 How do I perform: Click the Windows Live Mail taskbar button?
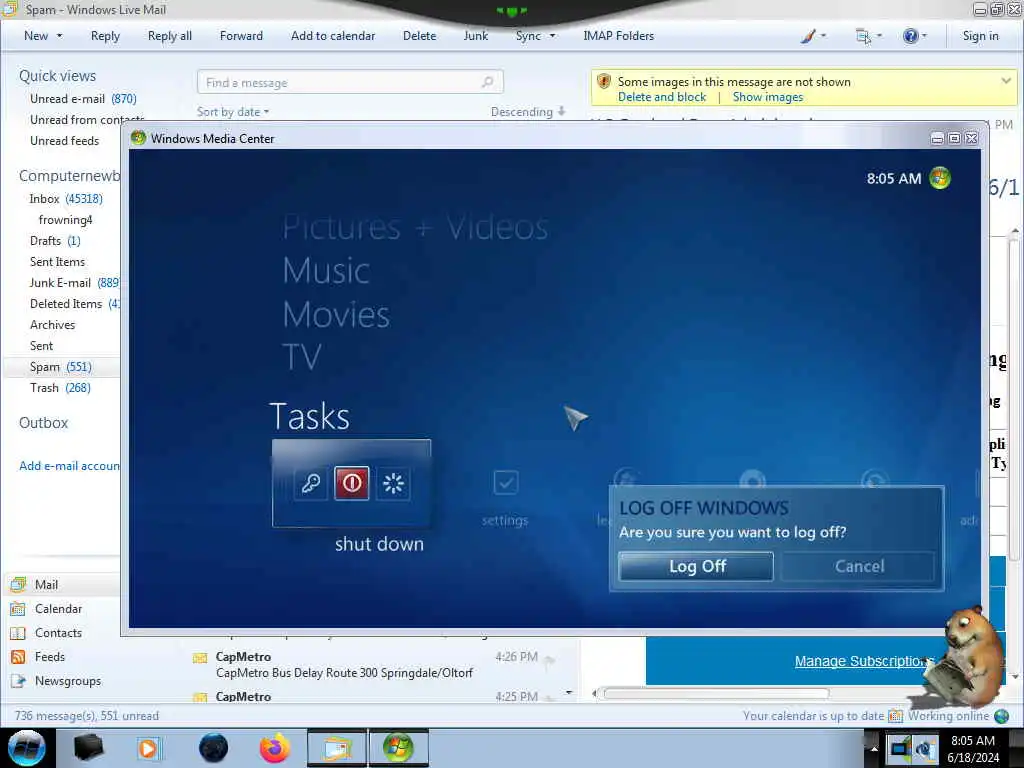point(337,748)
